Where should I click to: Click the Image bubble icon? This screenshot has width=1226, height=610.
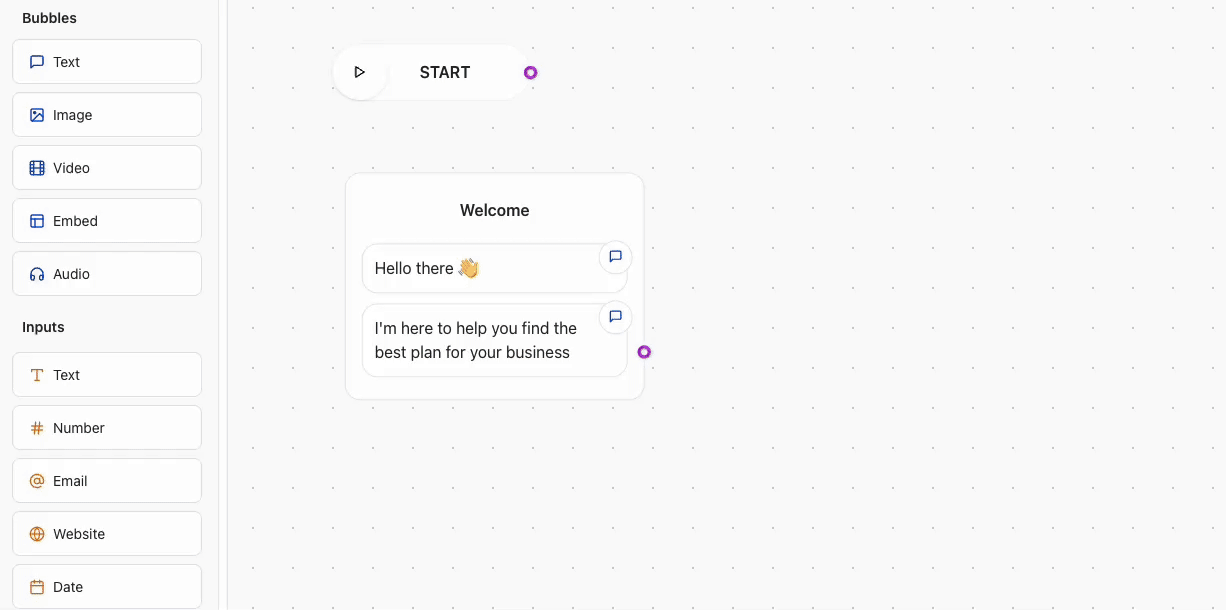(x=37, y=114)
